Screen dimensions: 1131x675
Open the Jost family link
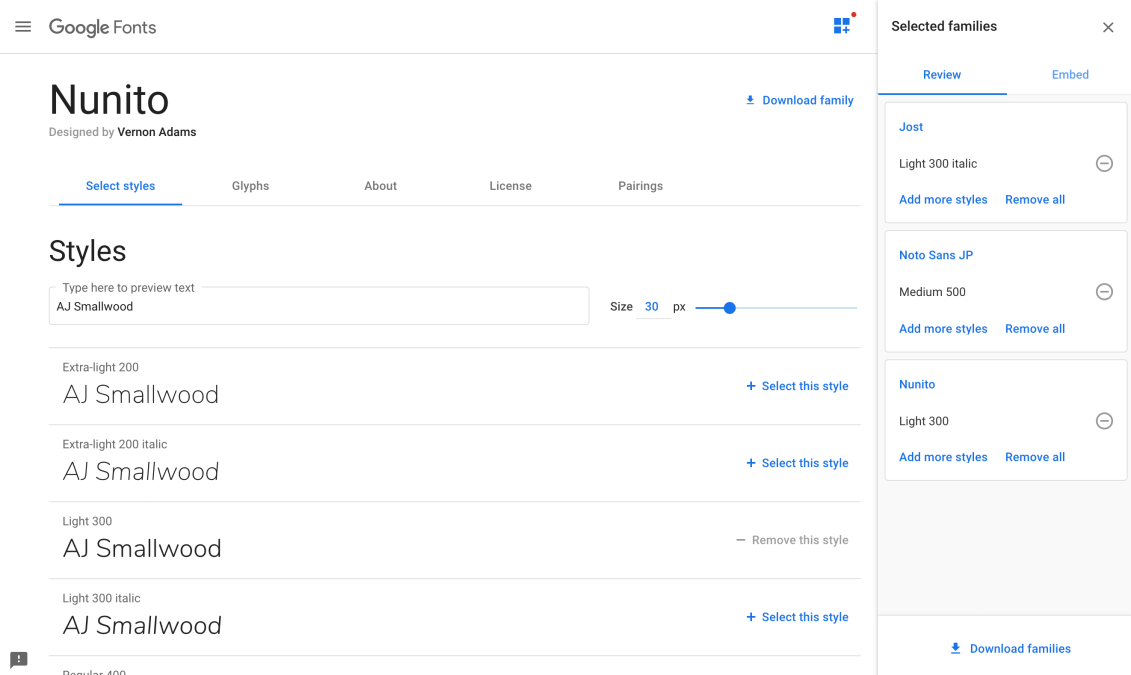point(911,127)
